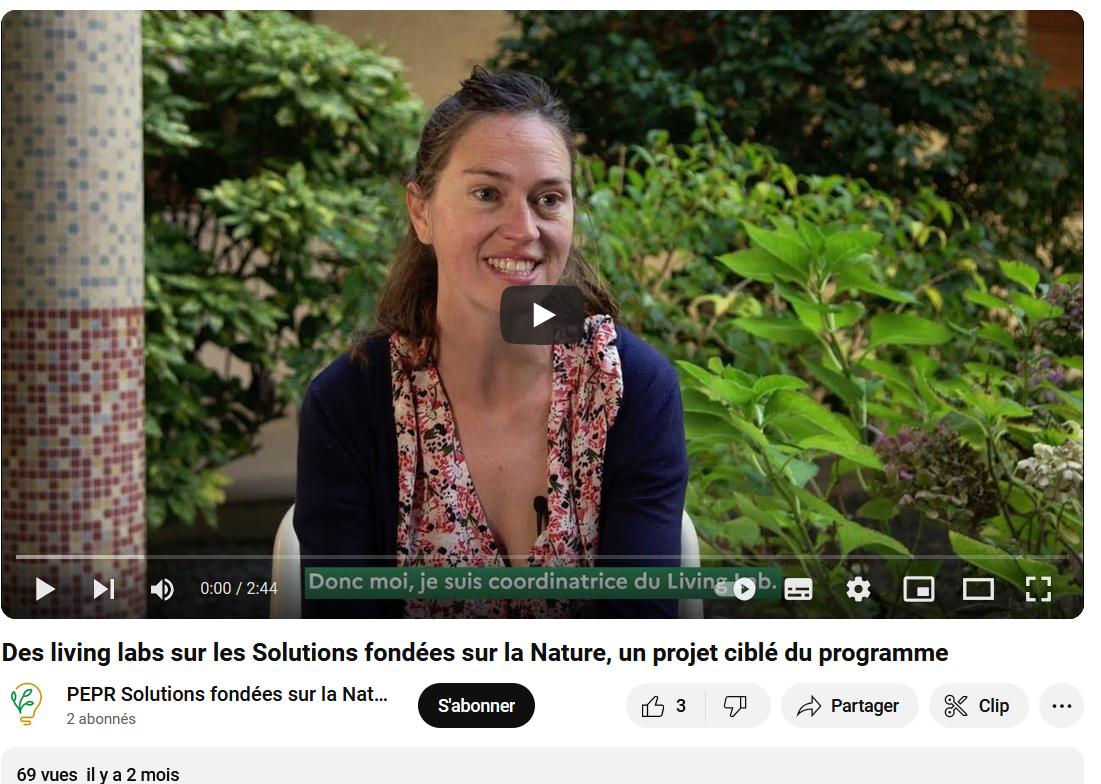
Task: Activate the miniplayer mode icon
Action: 918,589
